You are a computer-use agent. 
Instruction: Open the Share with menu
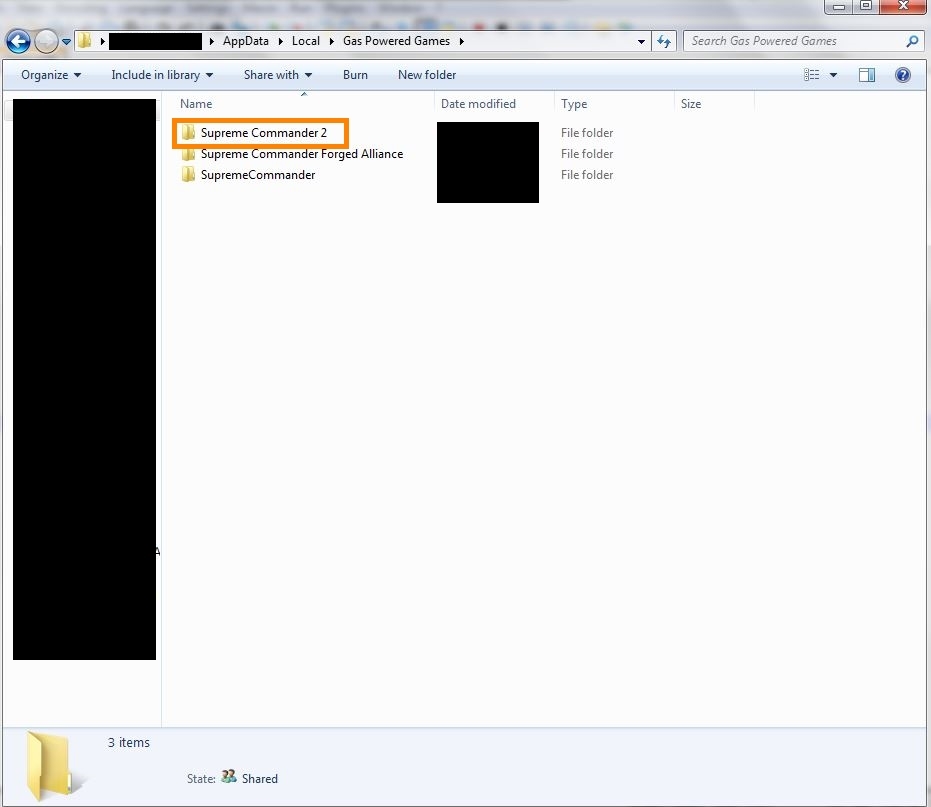(278, 75)
